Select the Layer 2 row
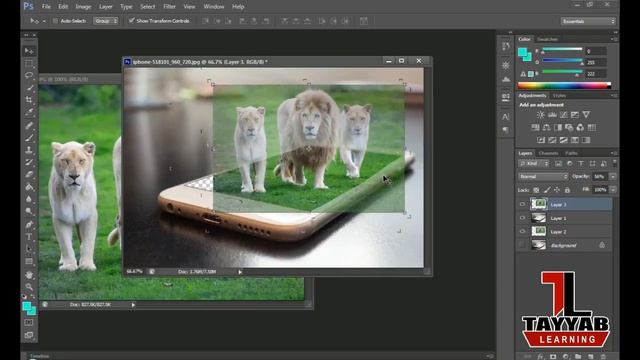The width and height of the screenshot is (640, 360). coord(564,231)
